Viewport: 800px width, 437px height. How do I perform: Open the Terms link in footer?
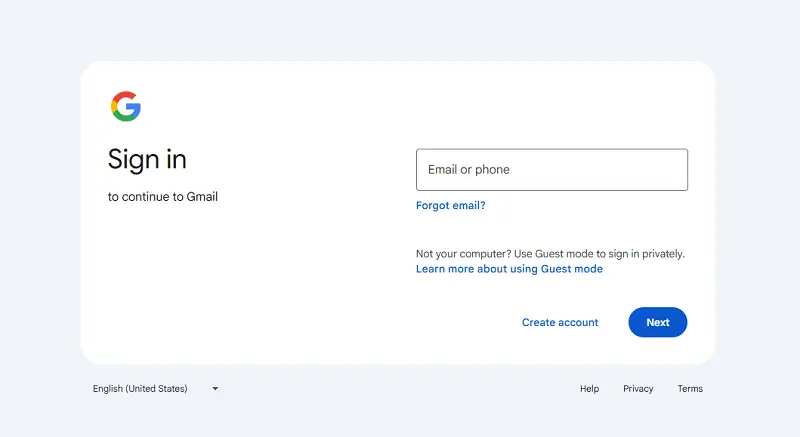(x=690, y=389)
